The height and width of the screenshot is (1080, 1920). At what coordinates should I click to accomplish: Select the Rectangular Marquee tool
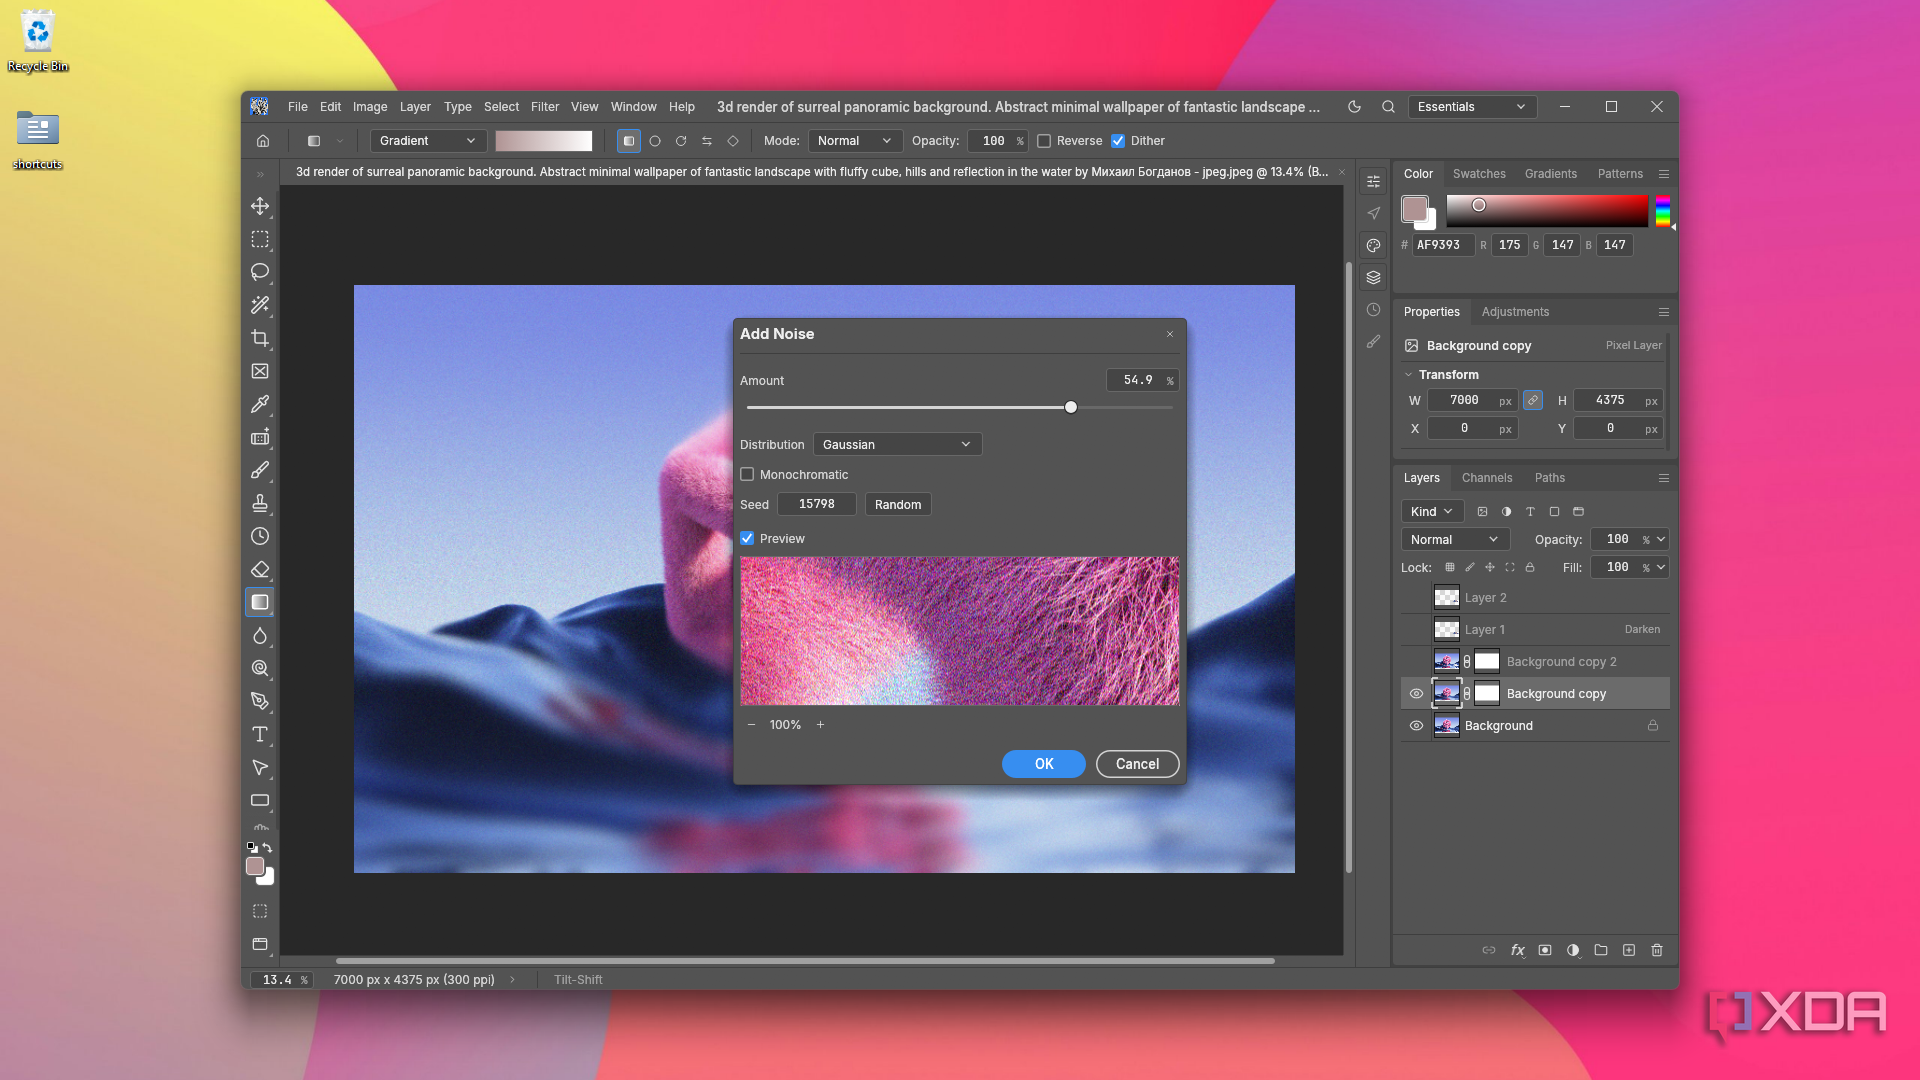point(260,239)
